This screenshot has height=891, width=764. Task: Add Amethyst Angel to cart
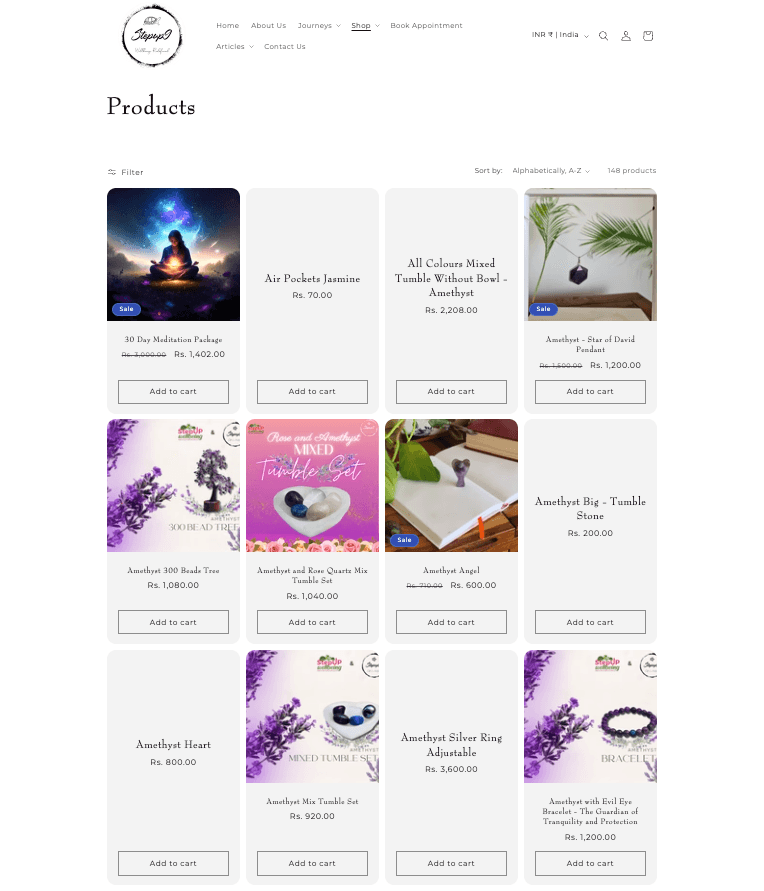(451, 622)
